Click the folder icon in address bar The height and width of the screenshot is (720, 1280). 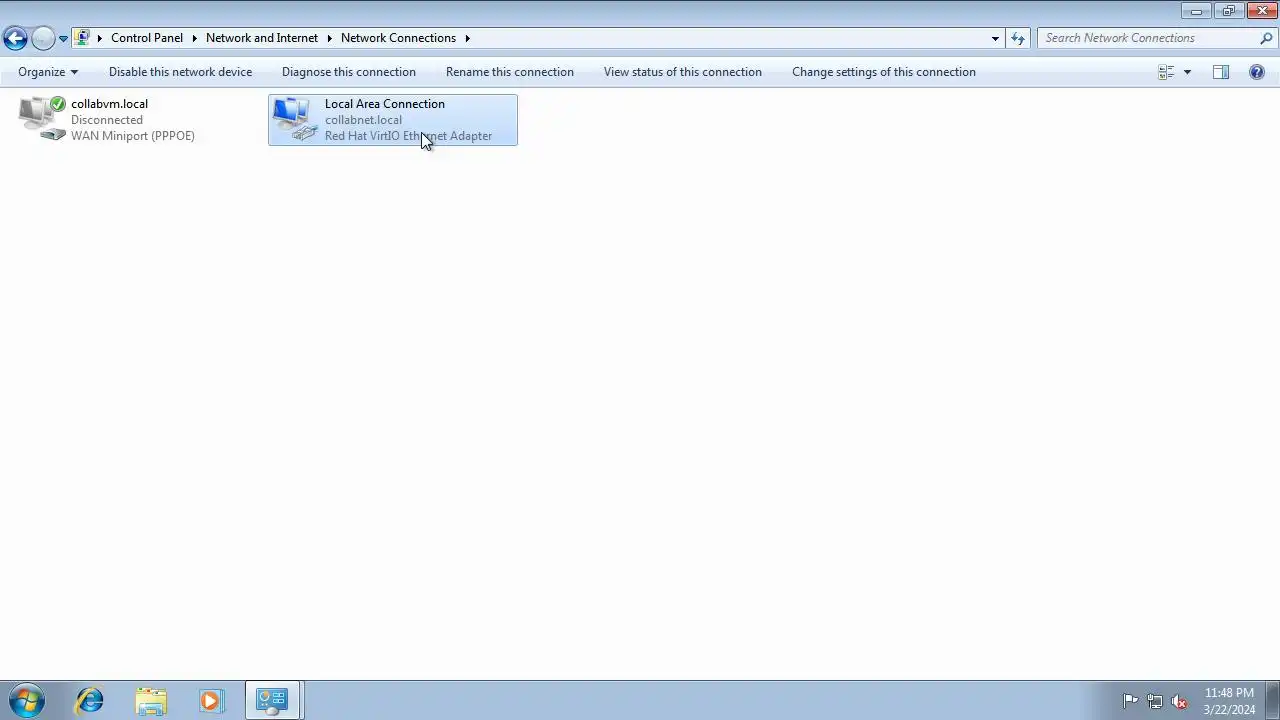pyautogui.click(x=83, y=38)
